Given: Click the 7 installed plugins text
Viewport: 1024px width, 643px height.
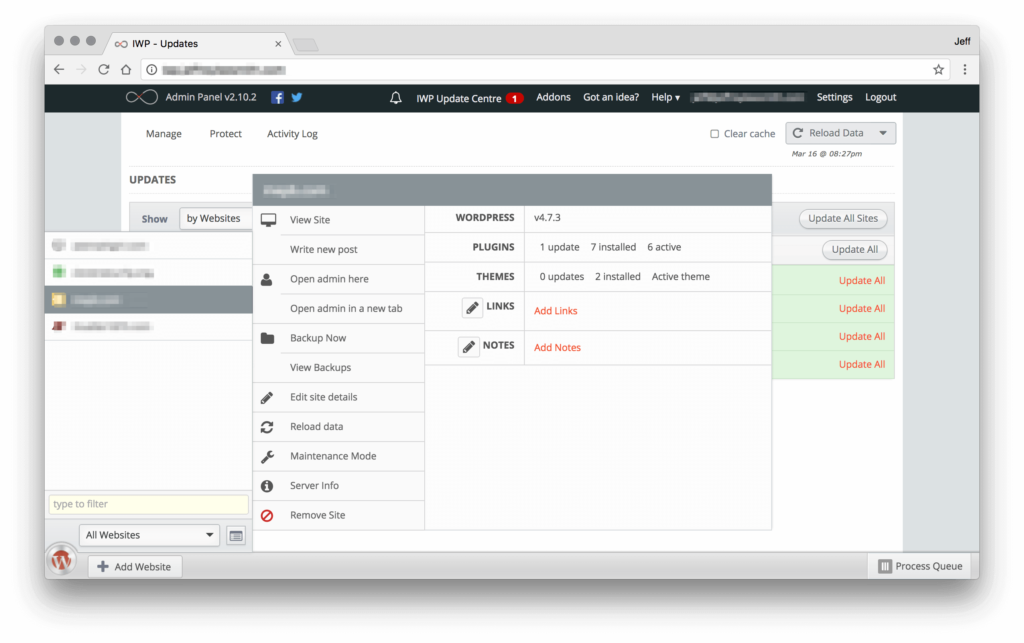Looking at the screenshot, I should click(613, 247).
